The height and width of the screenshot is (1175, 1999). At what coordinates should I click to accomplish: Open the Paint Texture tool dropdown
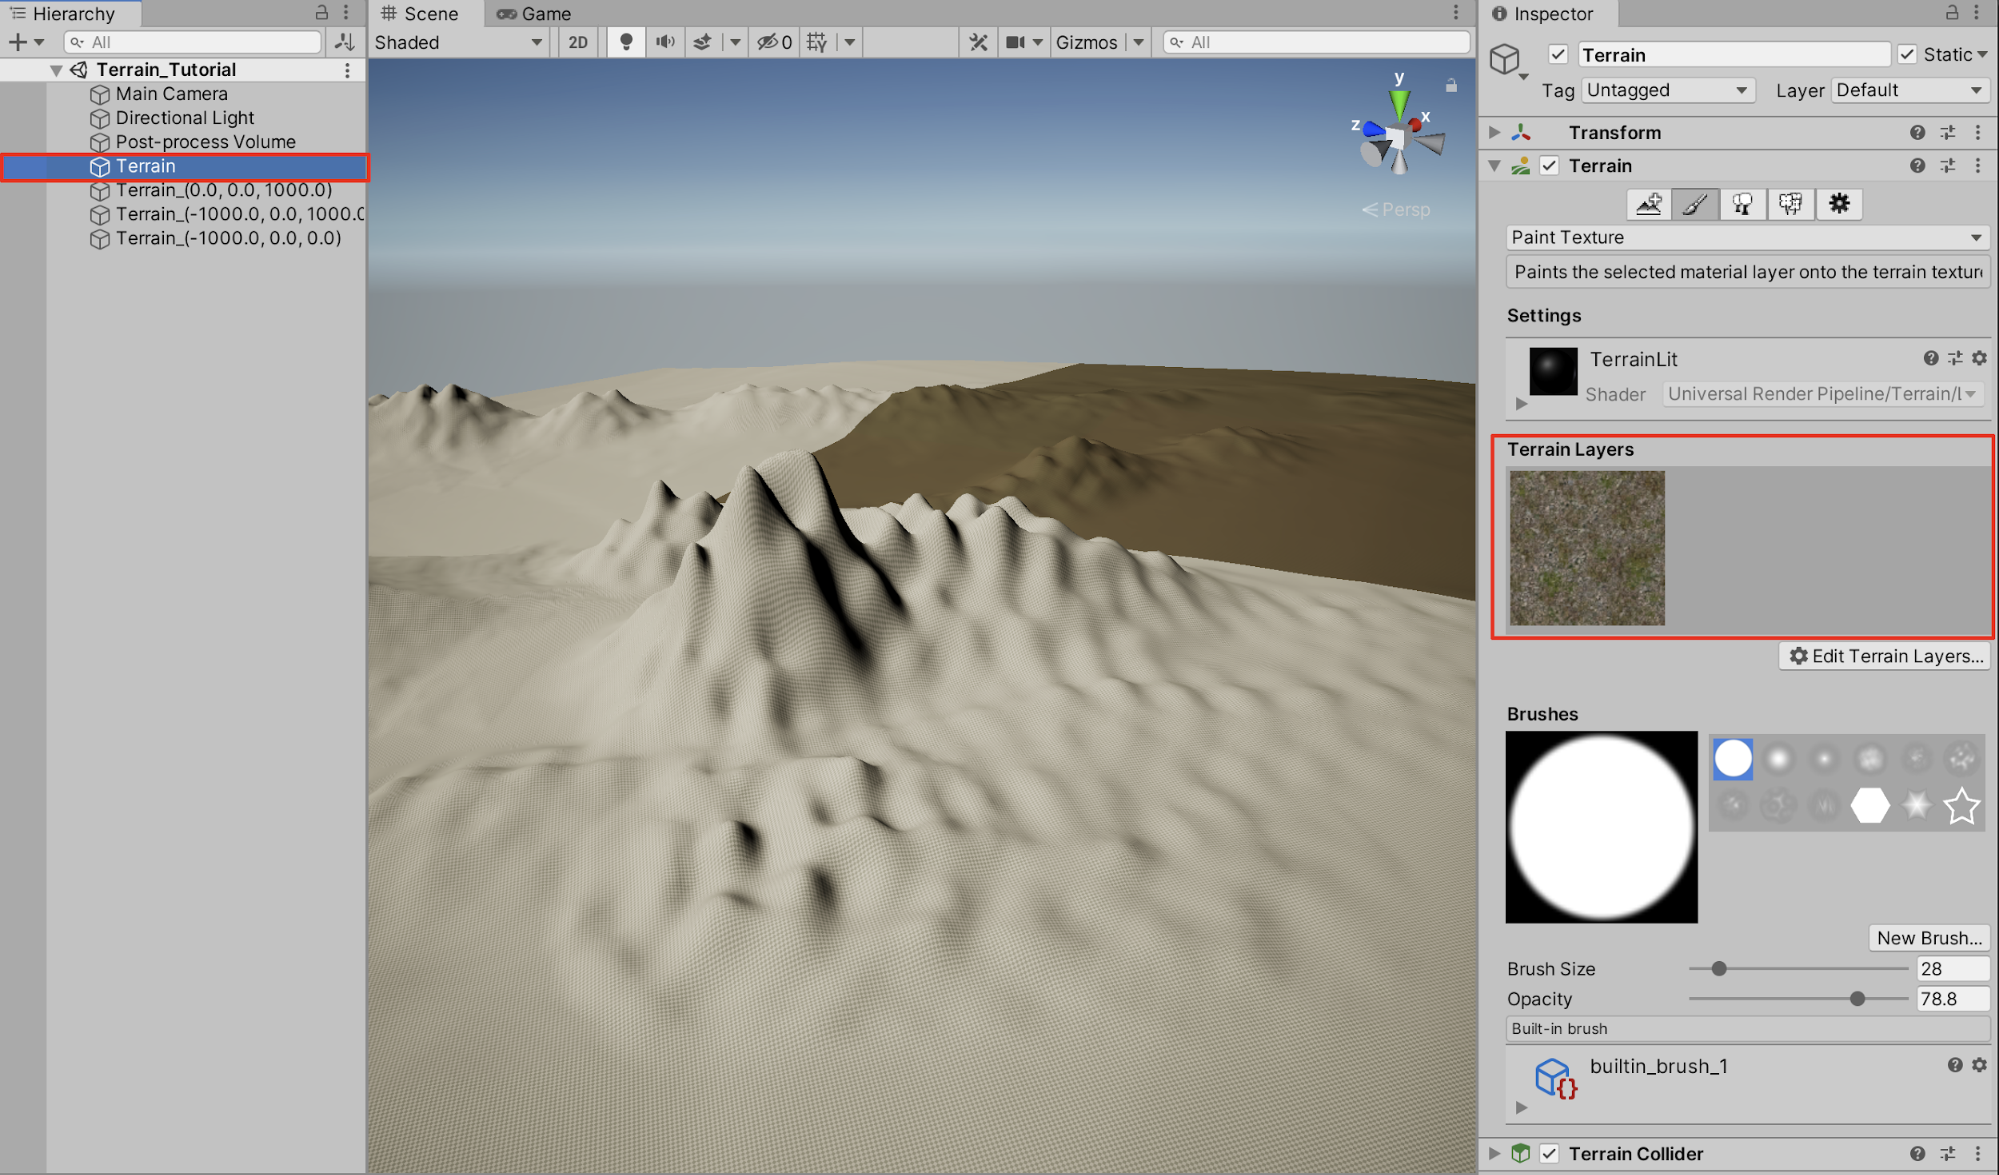pos(1746,237)
